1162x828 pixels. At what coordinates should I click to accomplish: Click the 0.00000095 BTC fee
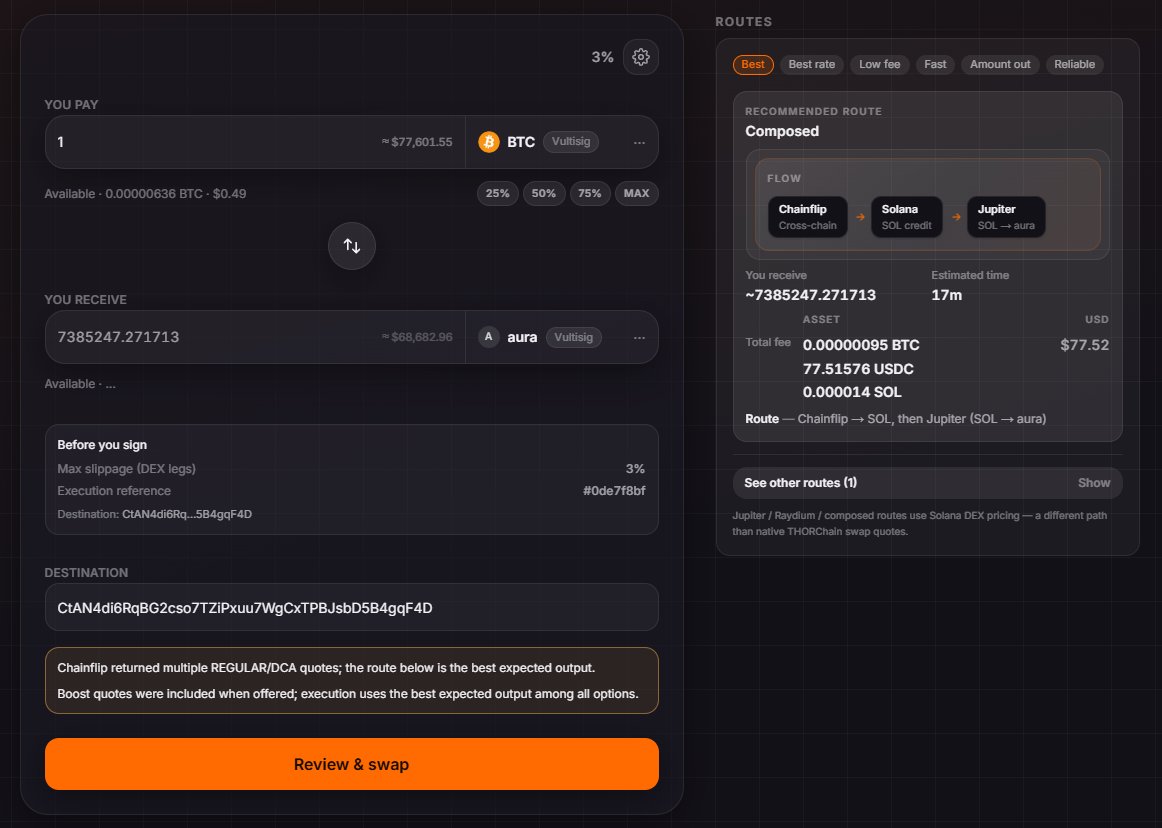[861, 345]
